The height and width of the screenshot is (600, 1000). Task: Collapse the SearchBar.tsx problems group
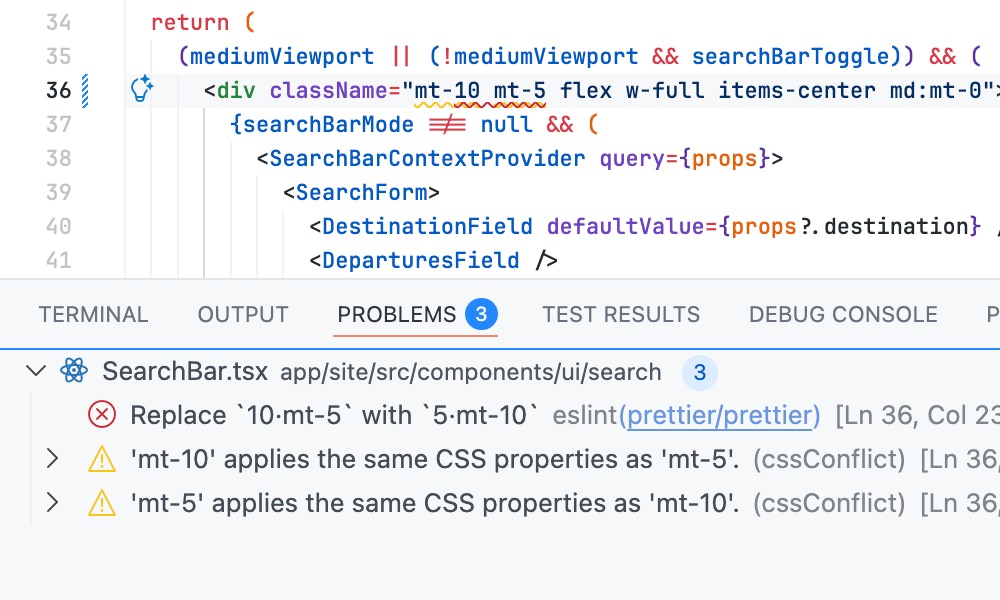point(36,371)
